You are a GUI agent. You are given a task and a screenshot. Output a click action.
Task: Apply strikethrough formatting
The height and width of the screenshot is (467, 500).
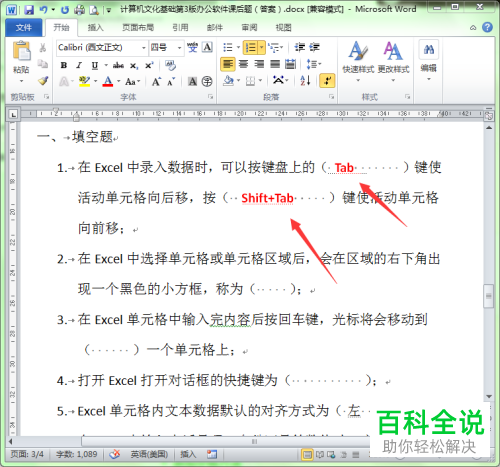[x=118, y=65]
